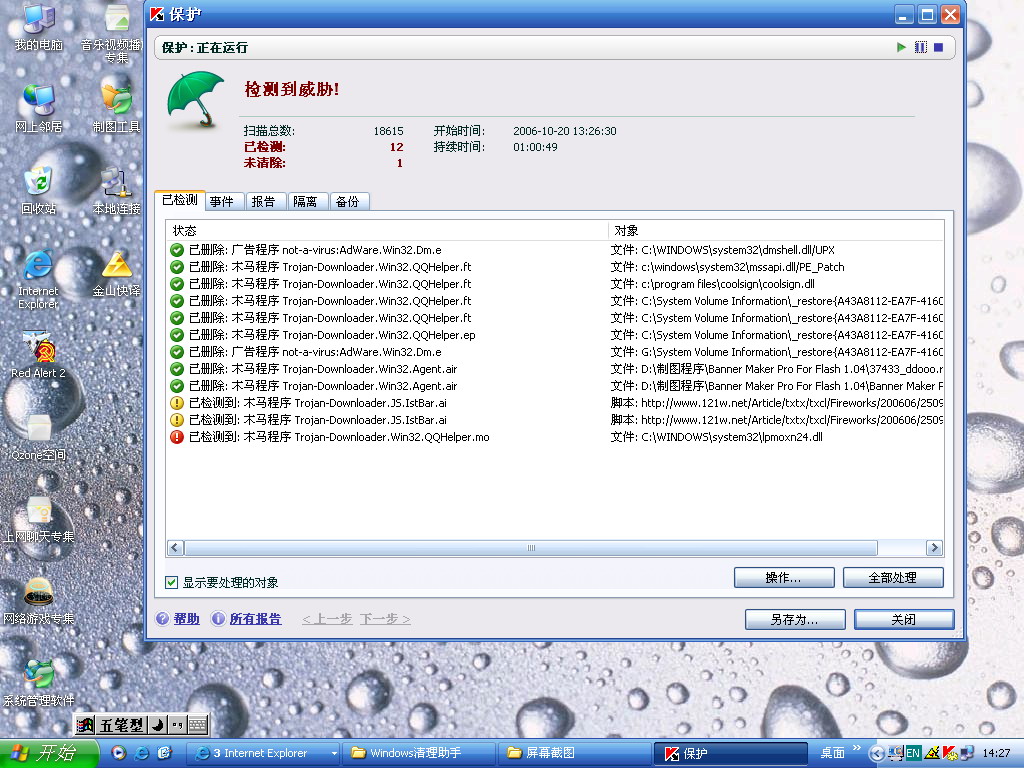1024x768 pixels.
Task: Click the Internet Explorer quick launch icon
Action: click(x=141, y=753)
